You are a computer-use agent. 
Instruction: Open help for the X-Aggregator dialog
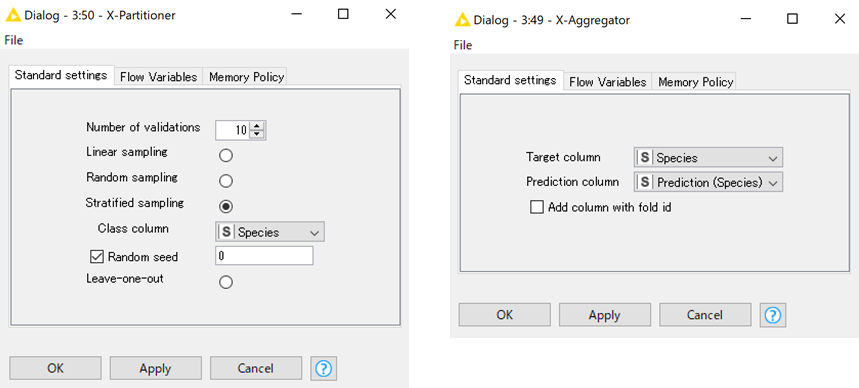pyautogui.click(x=772, y=315)
